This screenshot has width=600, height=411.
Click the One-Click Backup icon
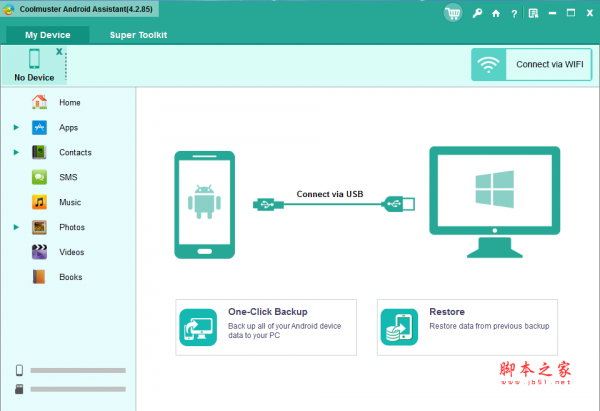click(198, 327)
